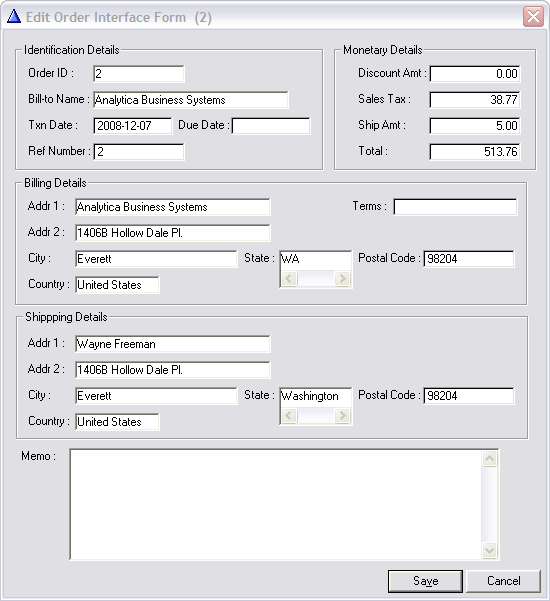This screenshot has height=601, width=550.
Task: Click the Monetary Details group label
Action: (383, 50)
